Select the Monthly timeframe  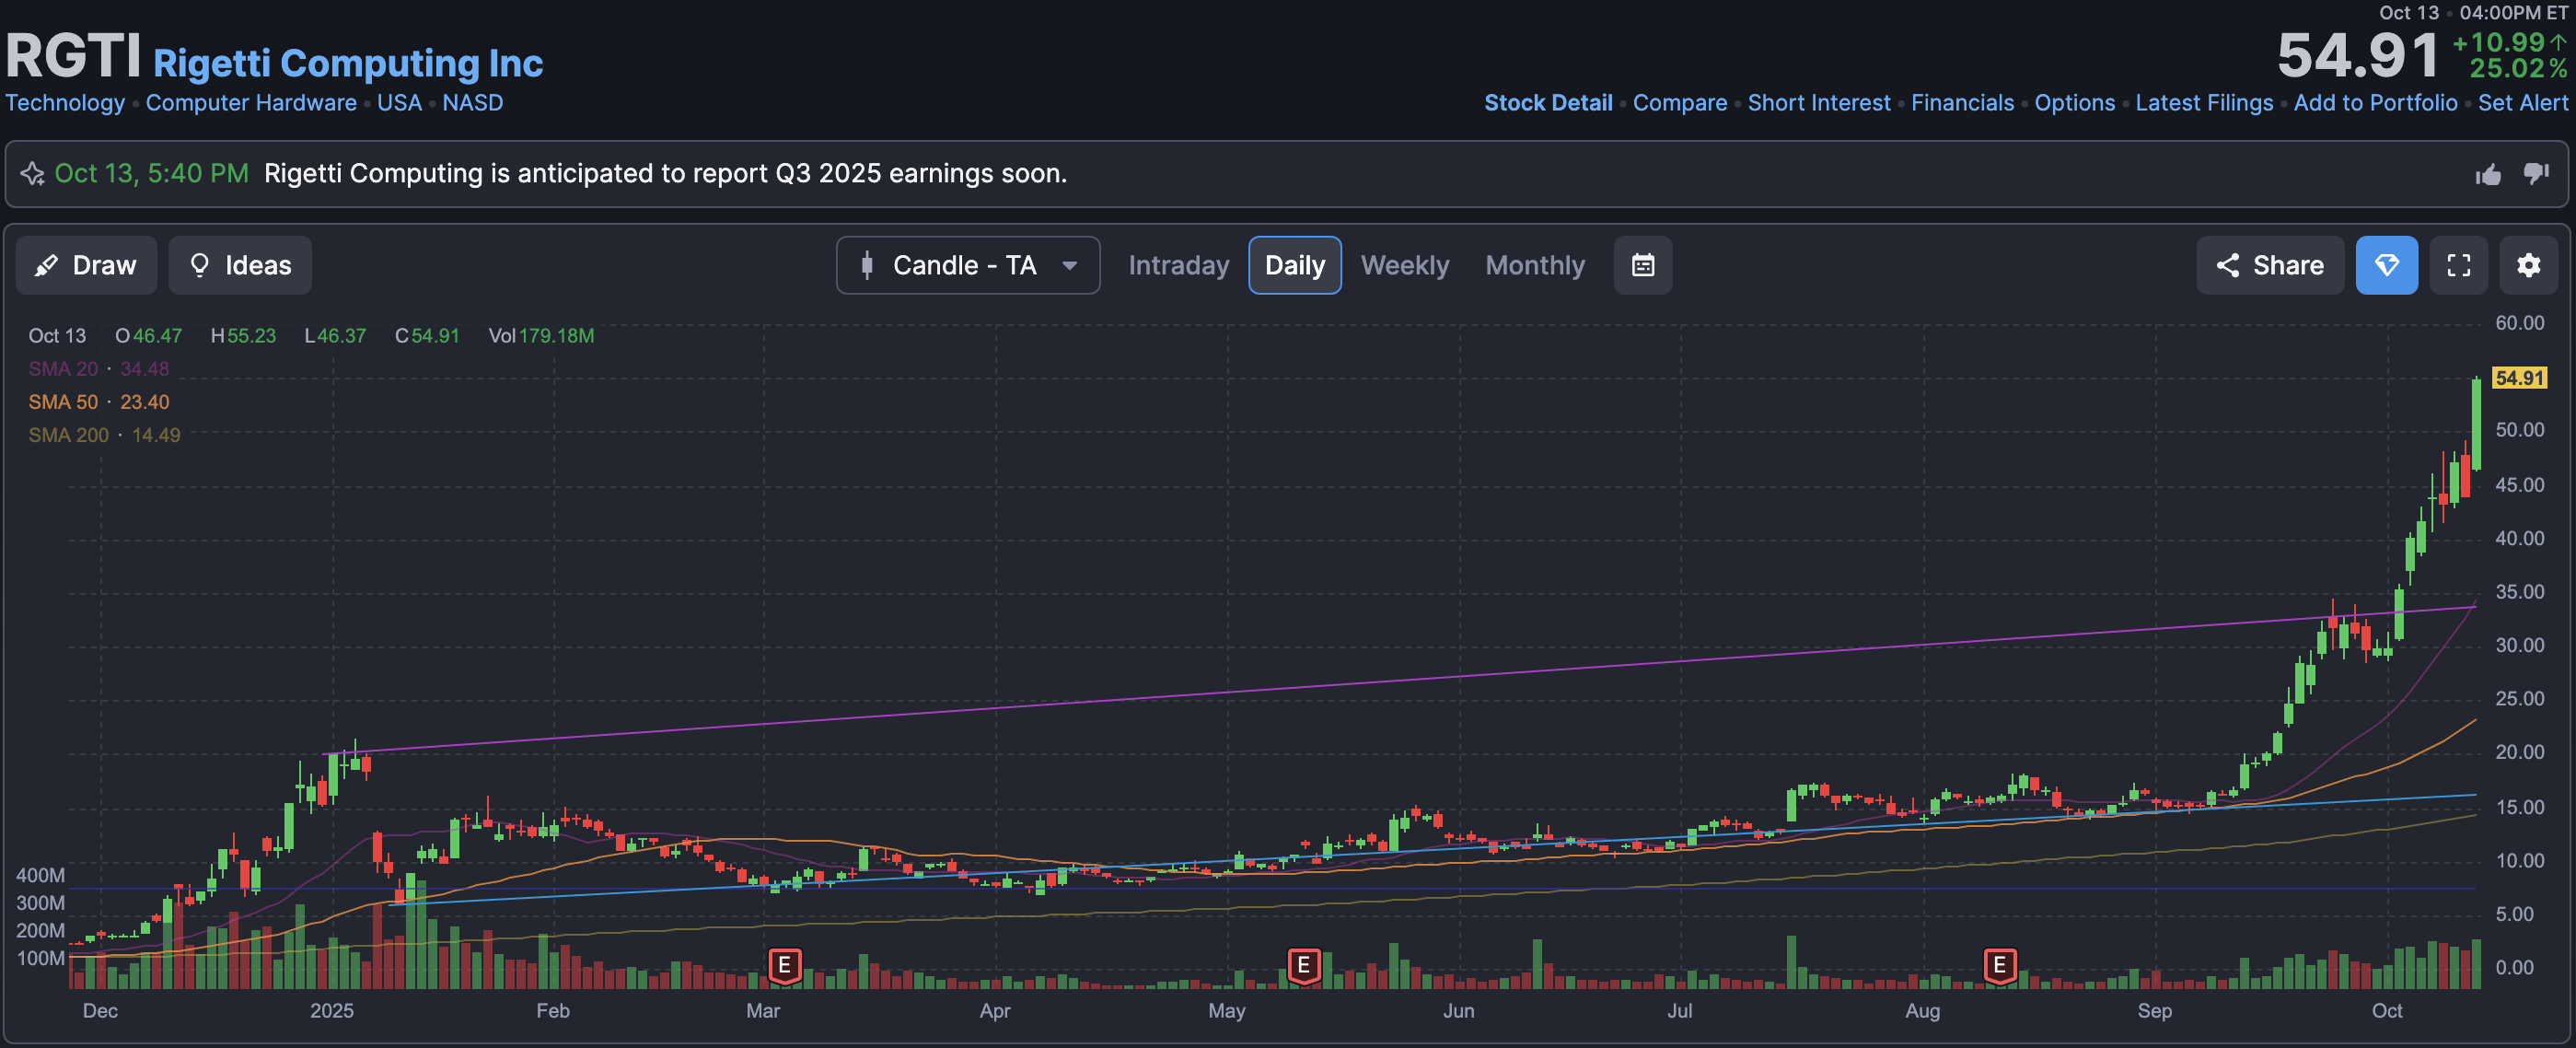pos(1534,265)
